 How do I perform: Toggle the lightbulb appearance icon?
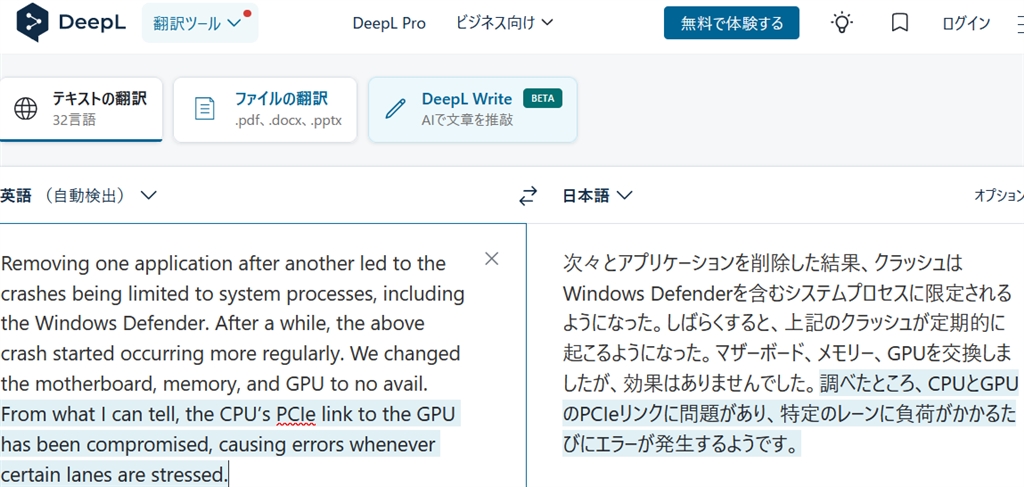(842, 23)
